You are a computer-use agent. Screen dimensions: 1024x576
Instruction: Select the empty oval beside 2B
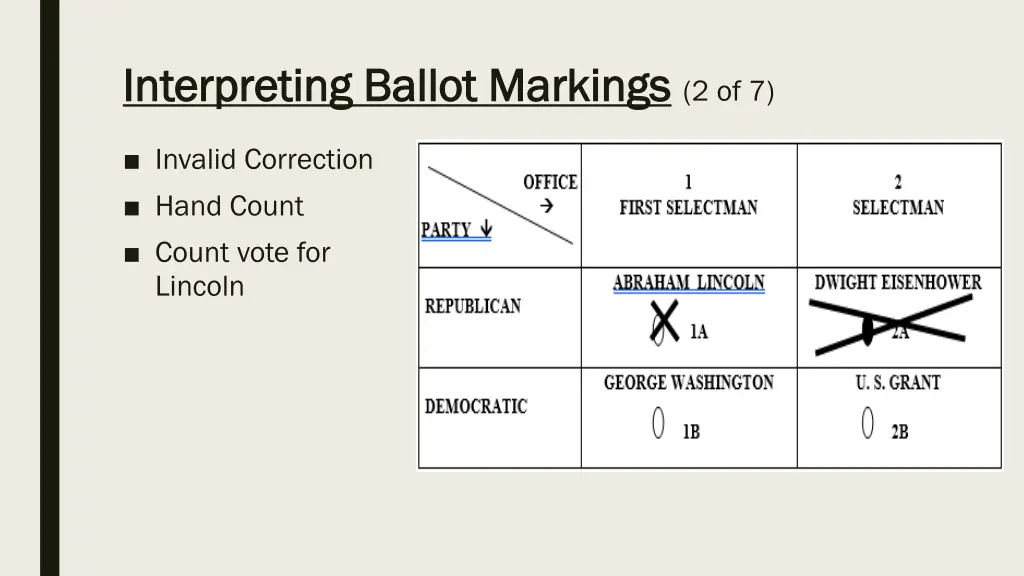(868, 423)
